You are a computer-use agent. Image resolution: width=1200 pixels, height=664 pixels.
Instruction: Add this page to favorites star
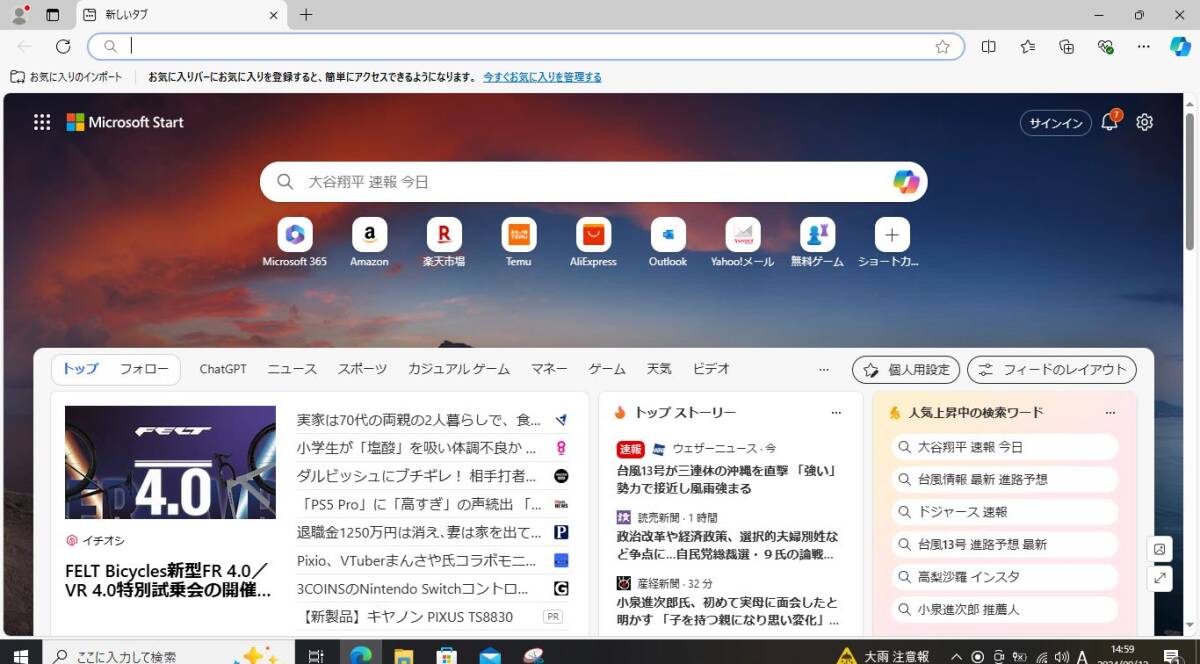click(x=942, y=46)
